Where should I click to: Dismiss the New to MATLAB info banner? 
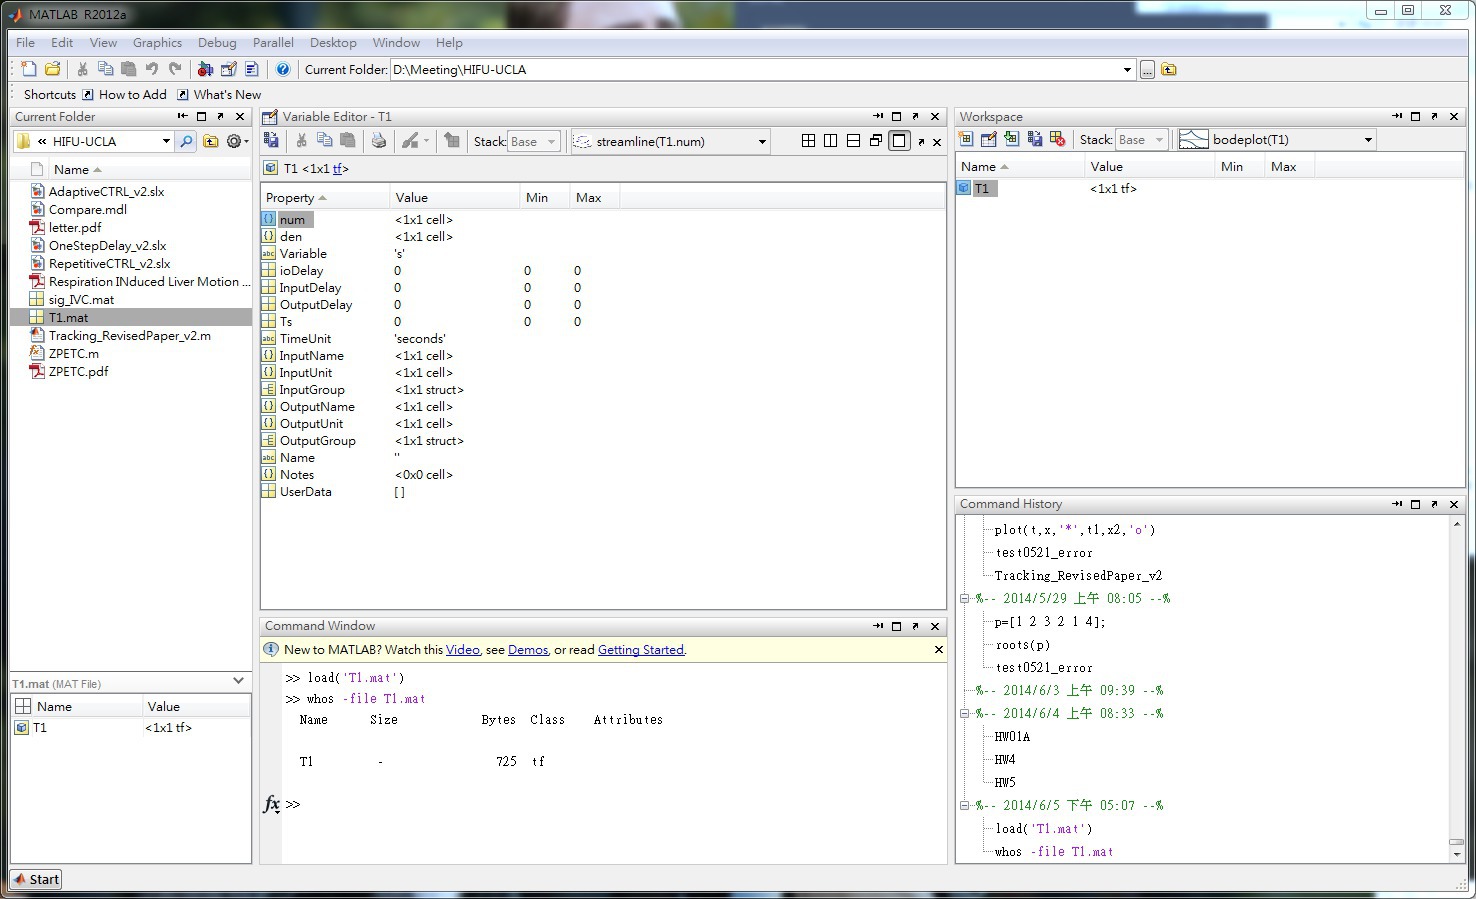(x=939, y=650)
